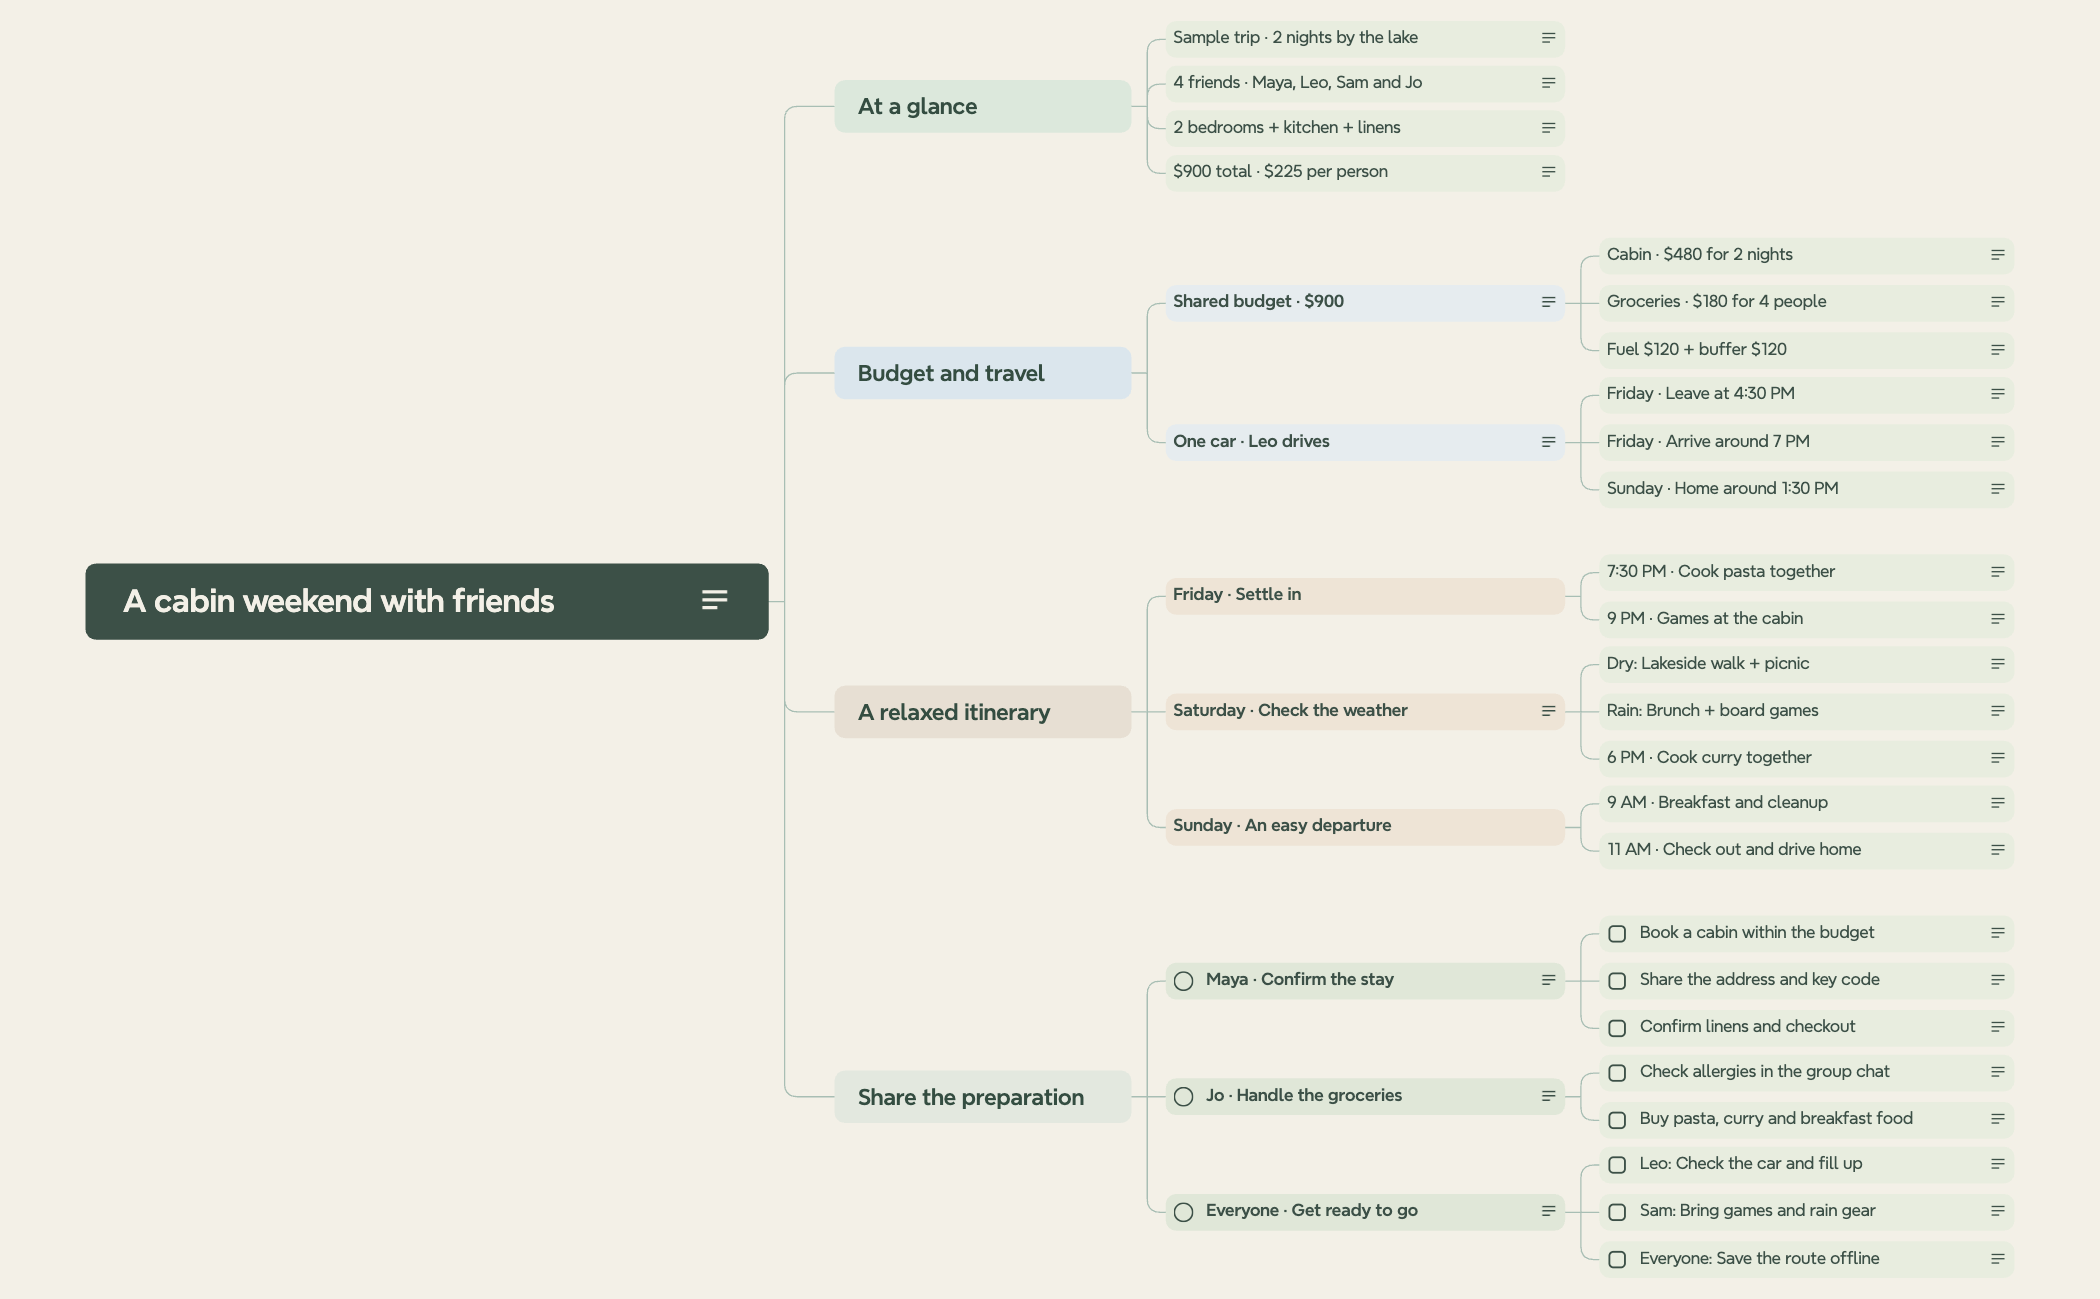Image resolution: width=2100 pixels, height=1299 pixels.
Task: Click 9 PM Games at the cabin text
Action: coord(1705,619)
